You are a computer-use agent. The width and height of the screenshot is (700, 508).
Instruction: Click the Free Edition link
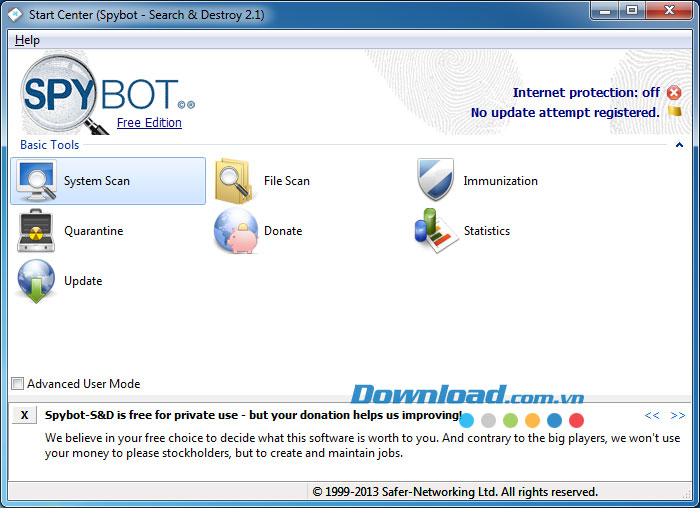(149, 123)
